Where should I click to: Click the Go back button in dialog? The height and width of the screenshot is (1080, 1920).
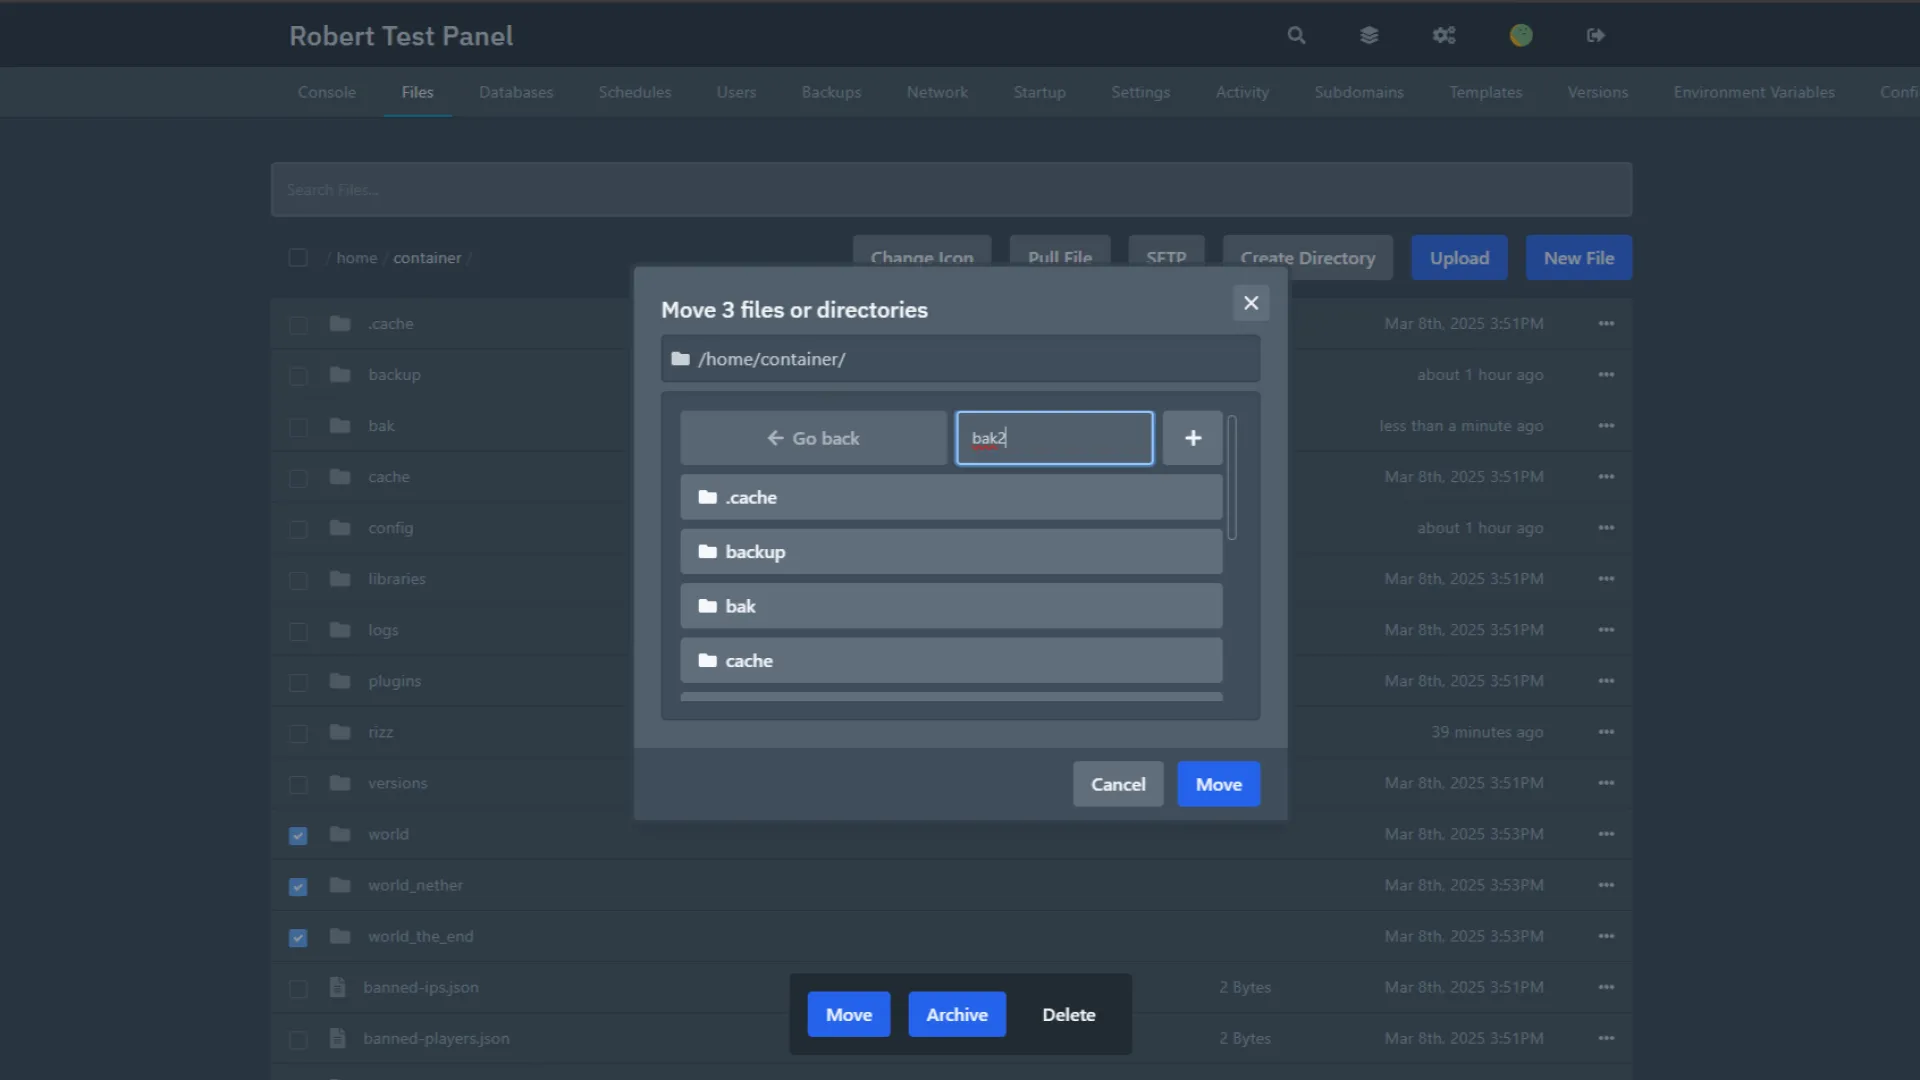[813, 438]
